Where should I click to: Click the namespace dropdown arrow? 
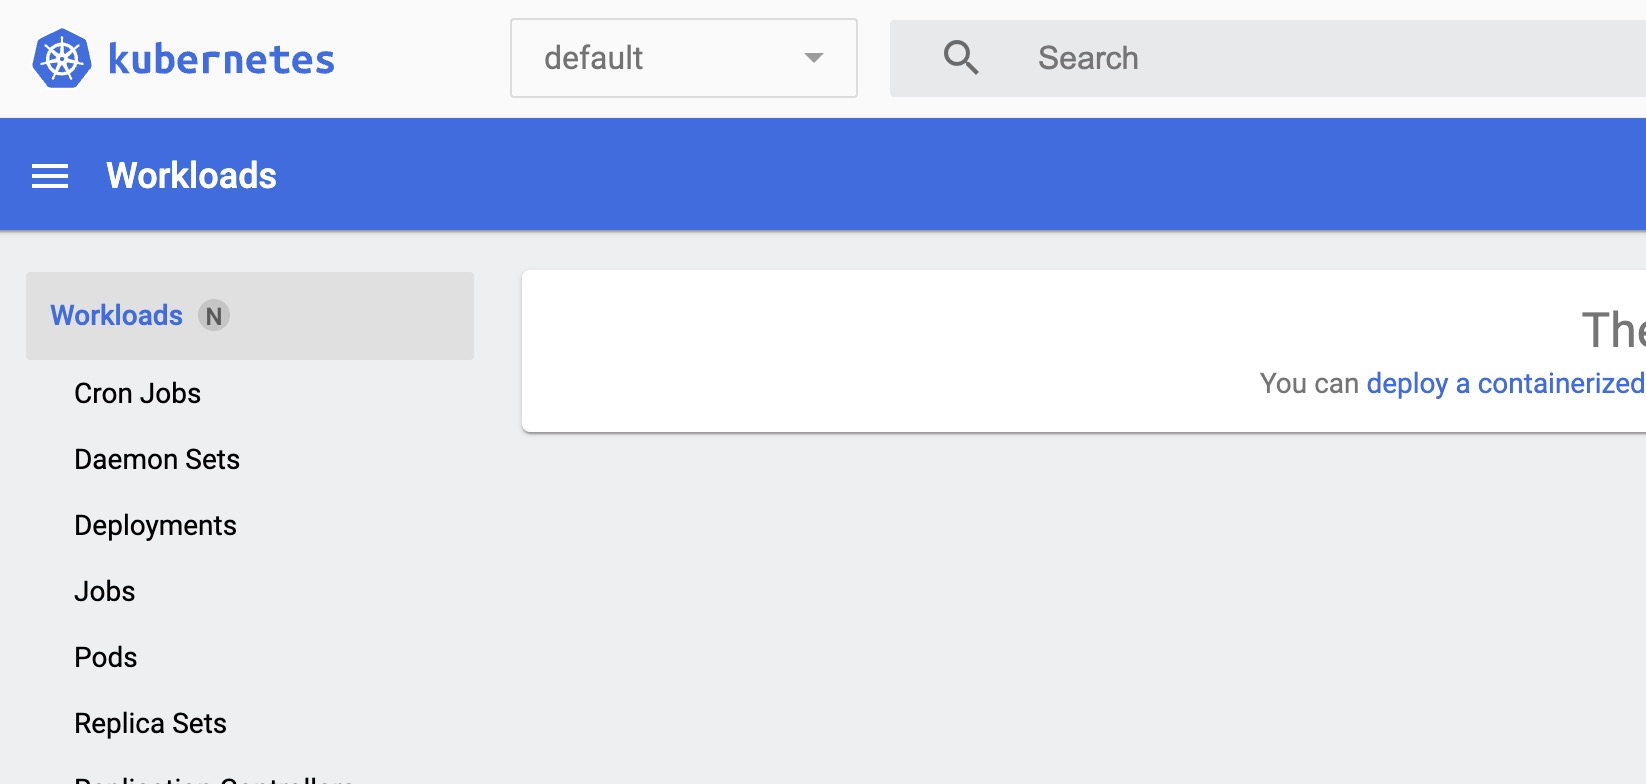click(814, 58)
